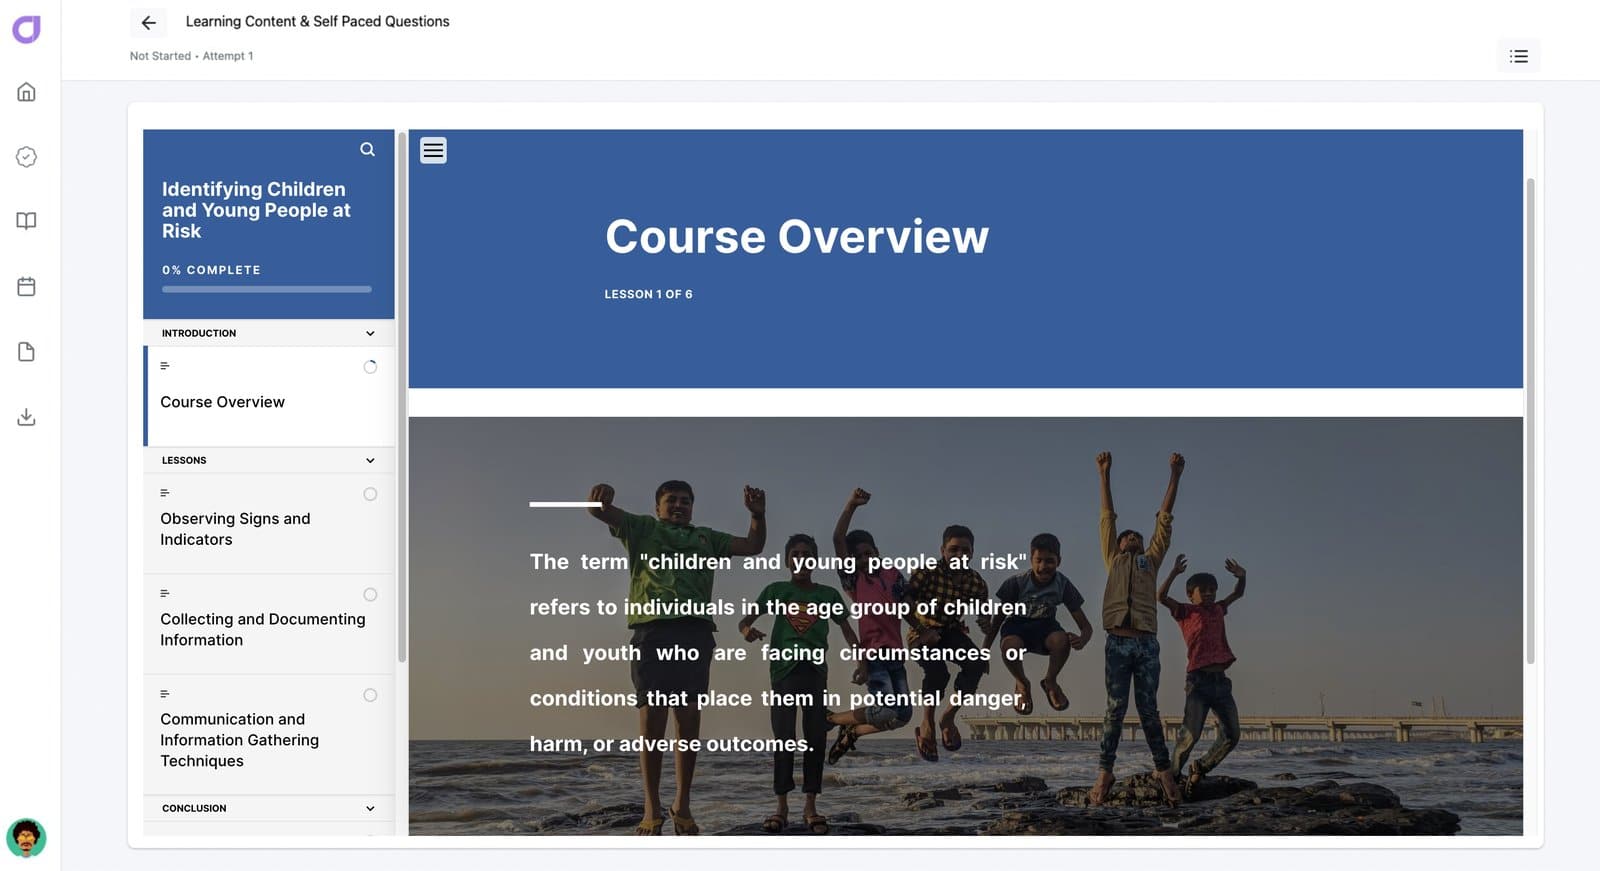Screen dimensions: 1600x871
Task: Click the course title Identifying Children and Young People at Risk
Action: pyautogui.click(x=256, y=210)
